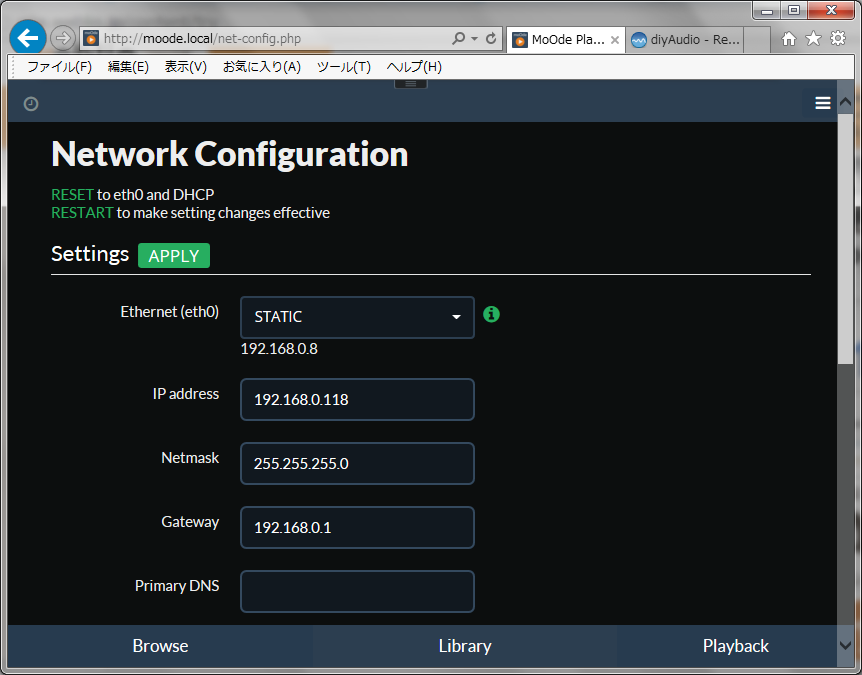Open the お気に入り(A) menu
Image resolution: width=862 pixels, height=675 pixels.
262,67
